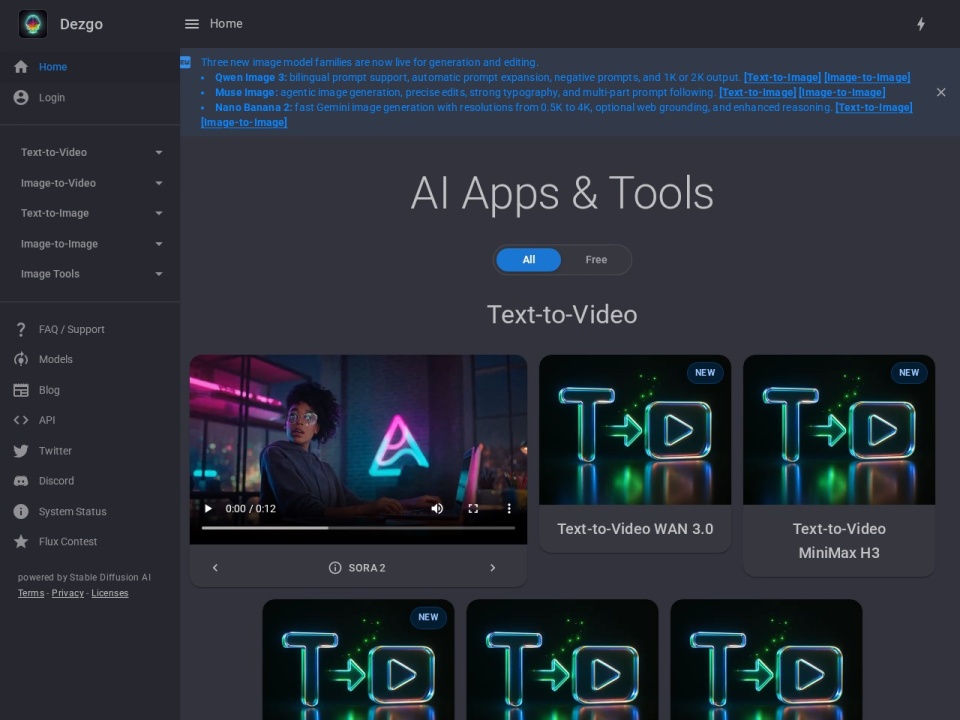This screenshot has height=720, width=960.
Task: Click the System Status info icon
Action: click(x=21, y=511)
